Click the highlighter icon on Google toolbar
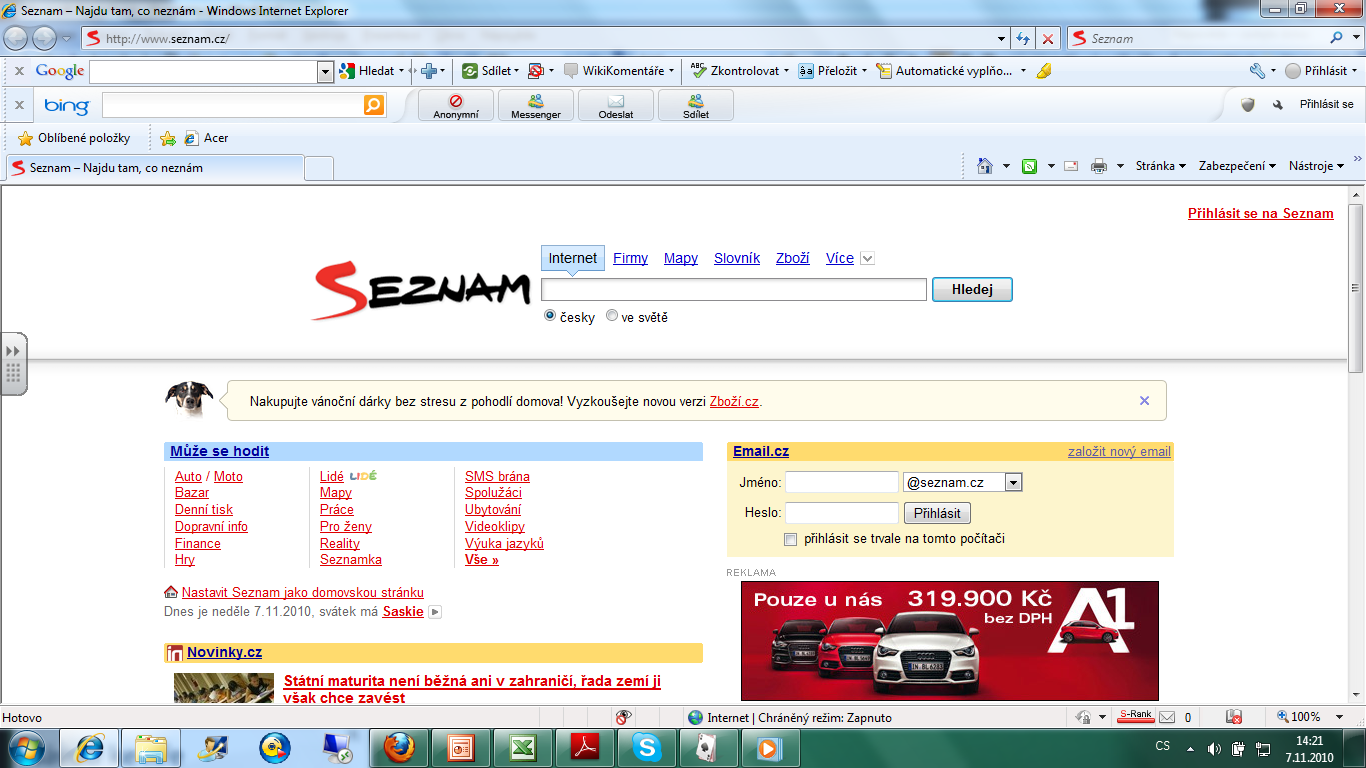The image size is (1366, 768). click(x=1044, y=71)
